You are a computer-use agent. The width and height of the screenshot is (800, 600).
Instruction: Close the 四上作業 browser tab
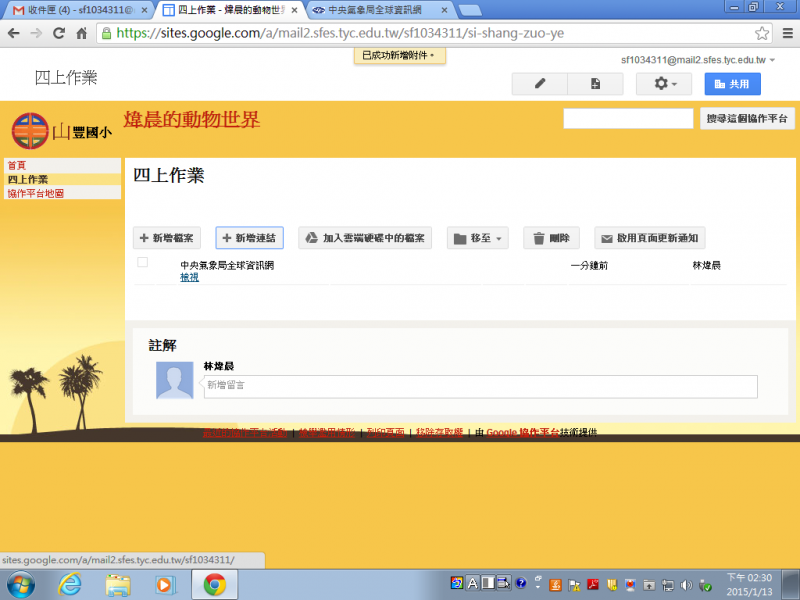294,10
